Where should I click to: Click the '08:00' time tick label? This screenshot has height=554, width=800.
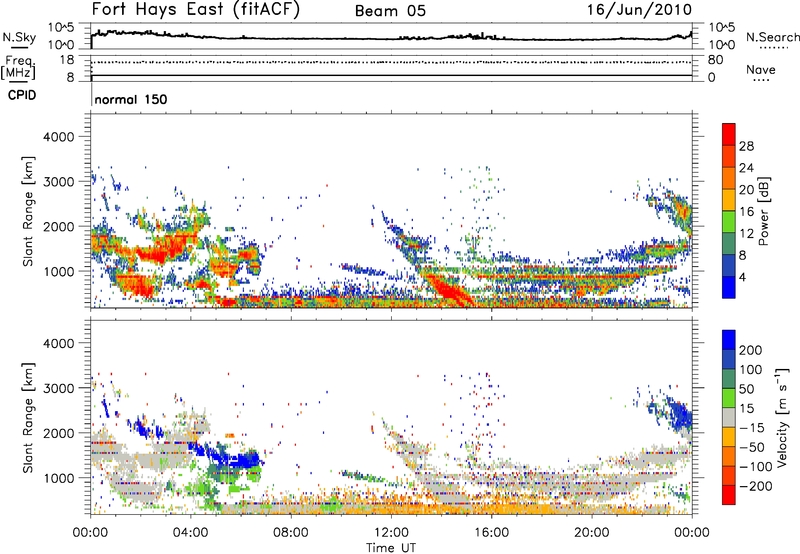291,533
